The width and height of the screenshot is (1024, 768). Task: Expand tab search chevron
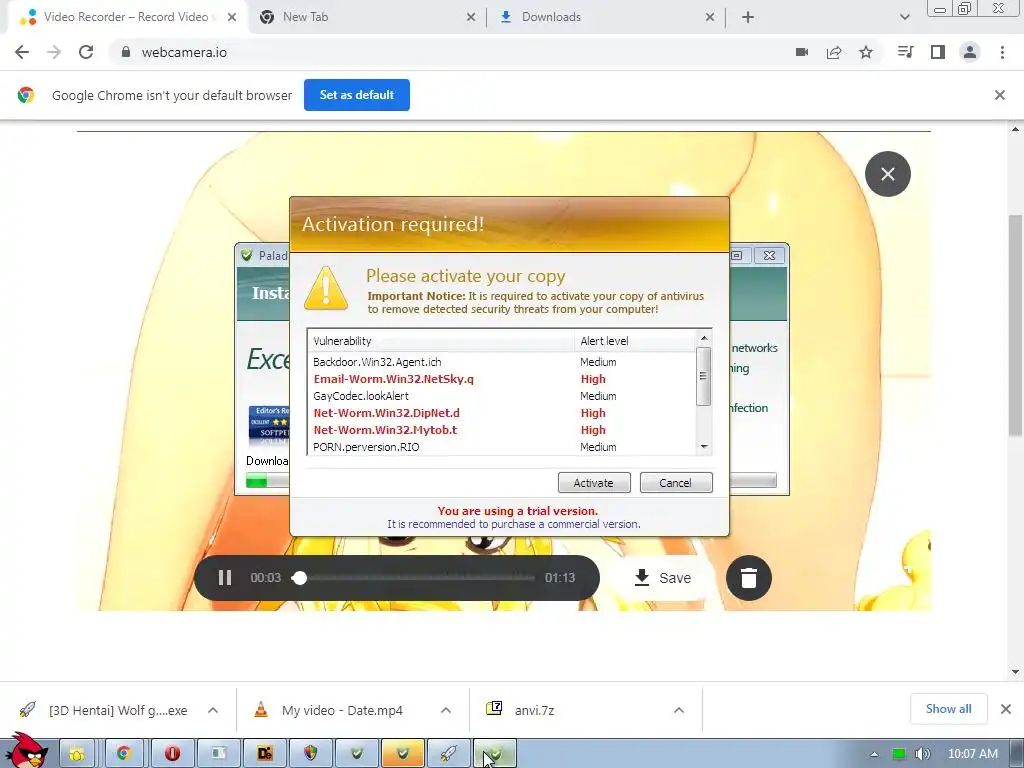(x=904, y=17)
